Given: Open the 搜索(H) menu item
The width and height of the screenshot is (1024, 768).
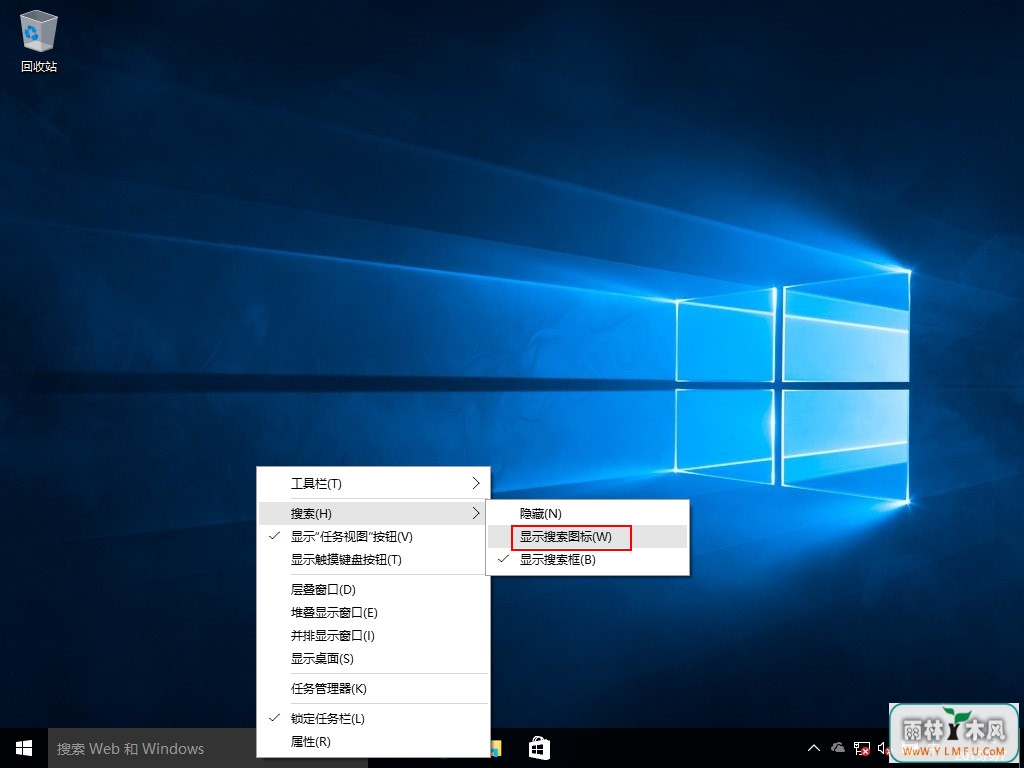Looking at the screenshot, I should 374,513.
